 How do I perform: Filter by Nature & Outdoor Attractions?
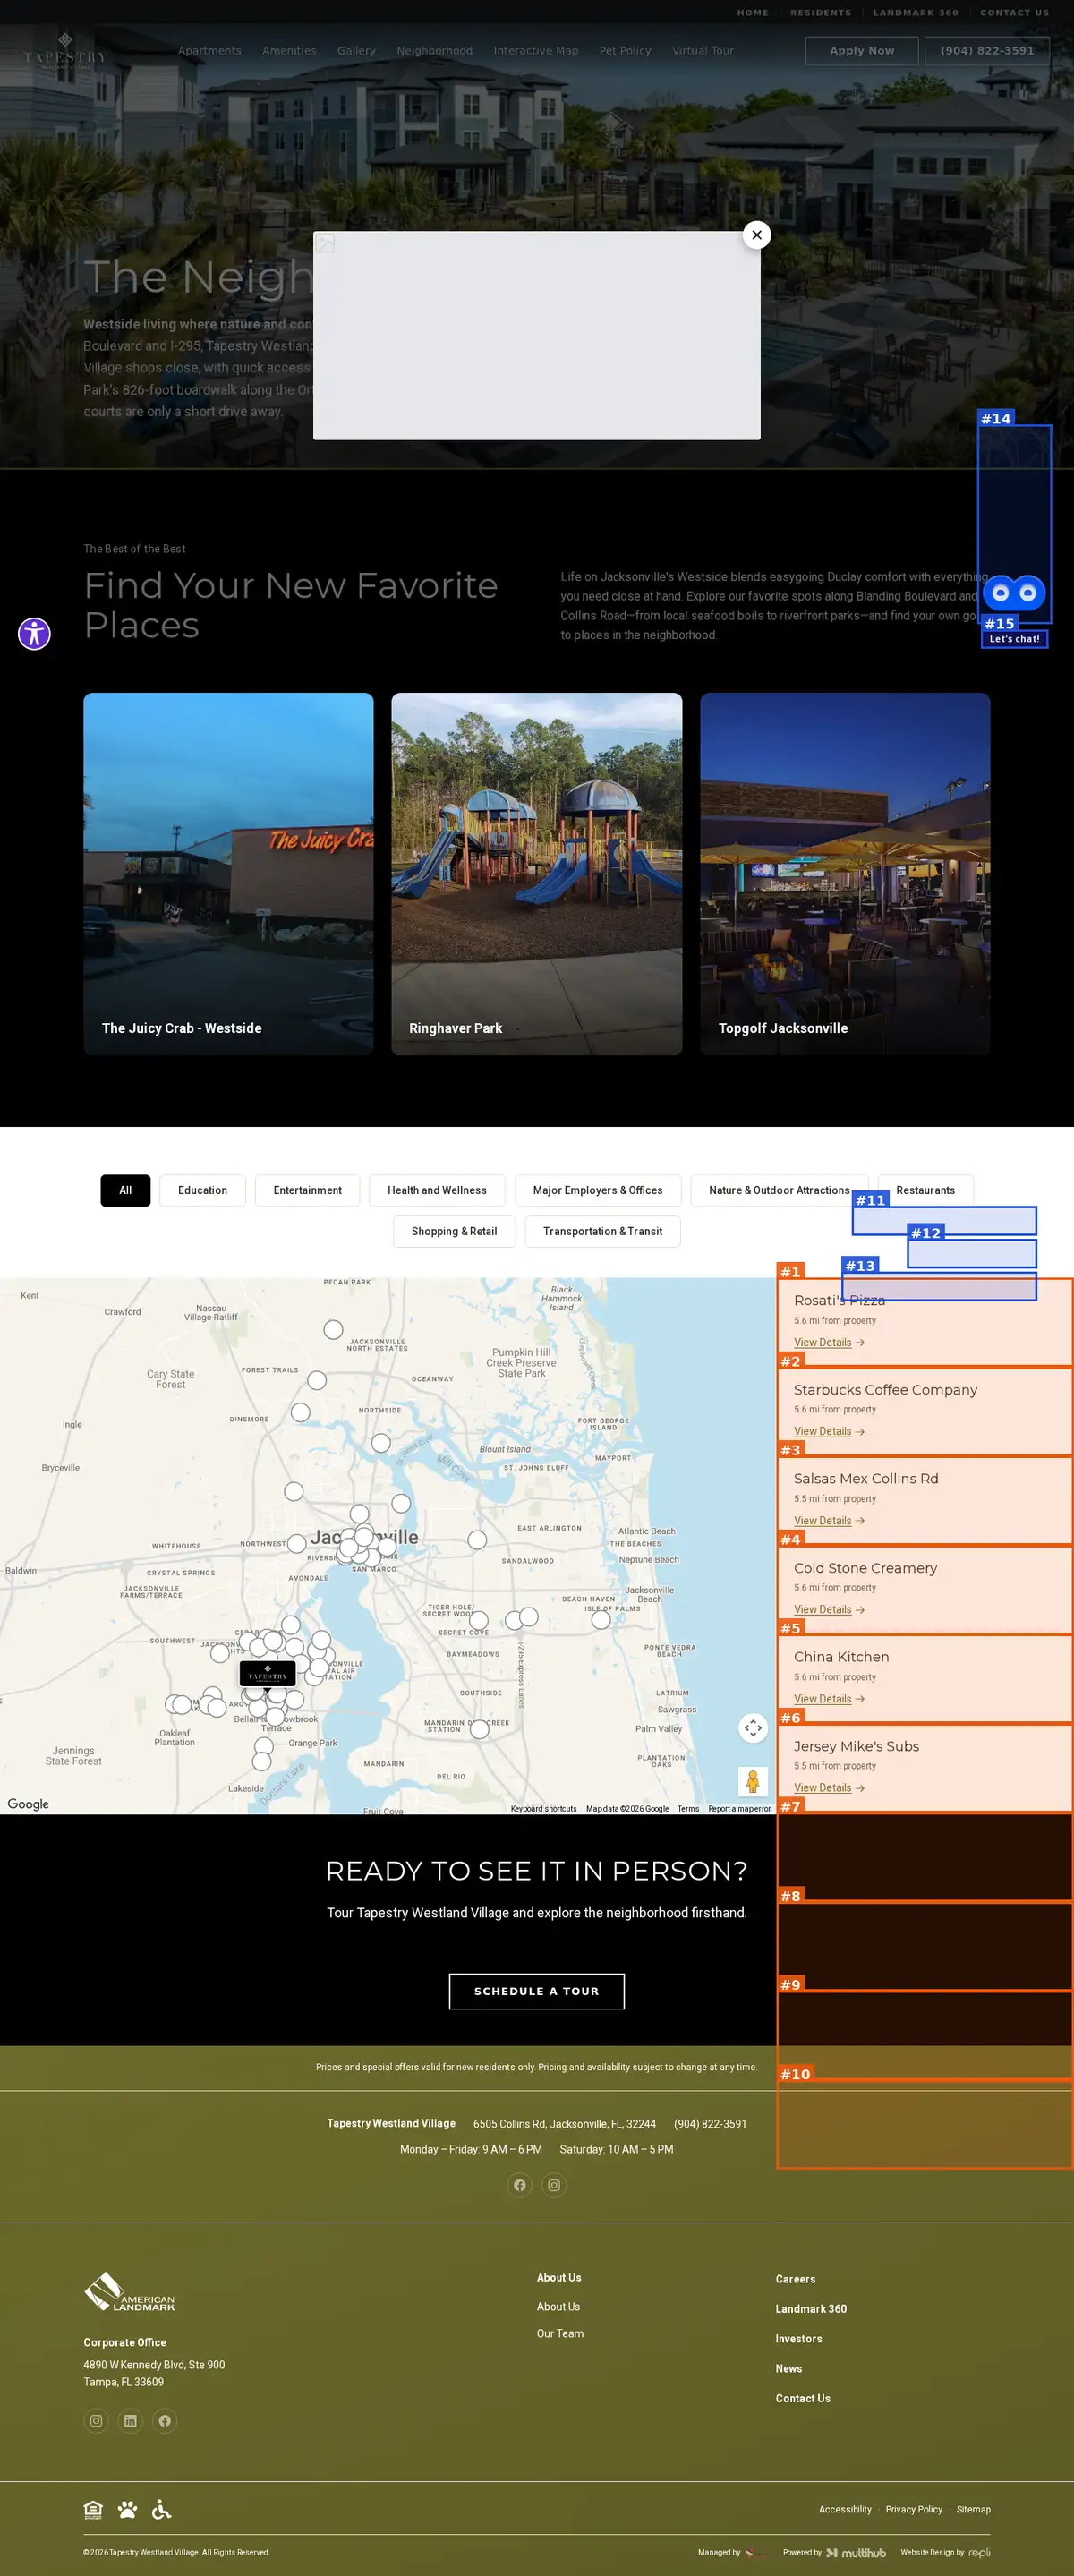(x=779, y=1190)
